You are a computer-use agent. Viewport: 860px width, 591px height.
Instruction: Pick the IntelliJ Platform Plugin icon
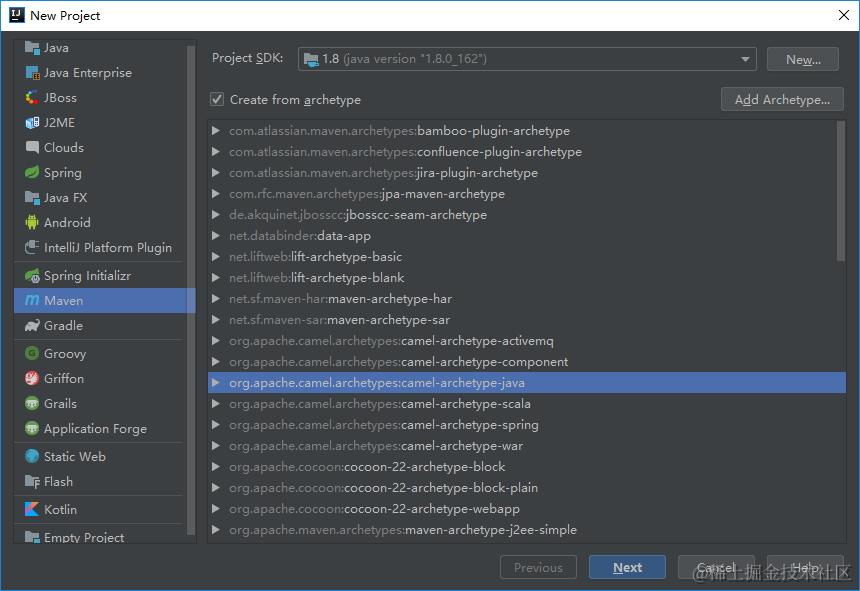[x=32, y=247]
